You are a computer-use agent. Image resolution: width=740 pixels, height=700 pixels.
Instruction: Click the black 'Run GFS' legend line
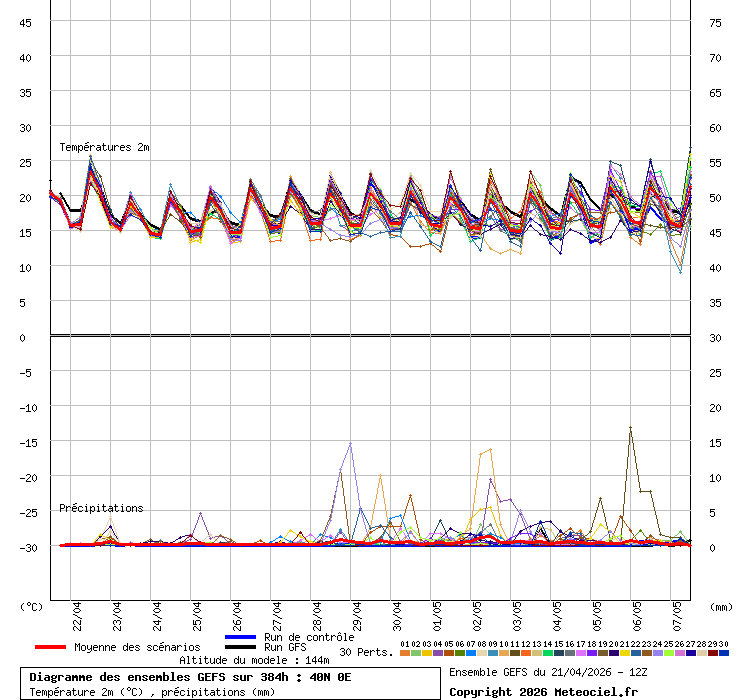(x=241, y=647)
